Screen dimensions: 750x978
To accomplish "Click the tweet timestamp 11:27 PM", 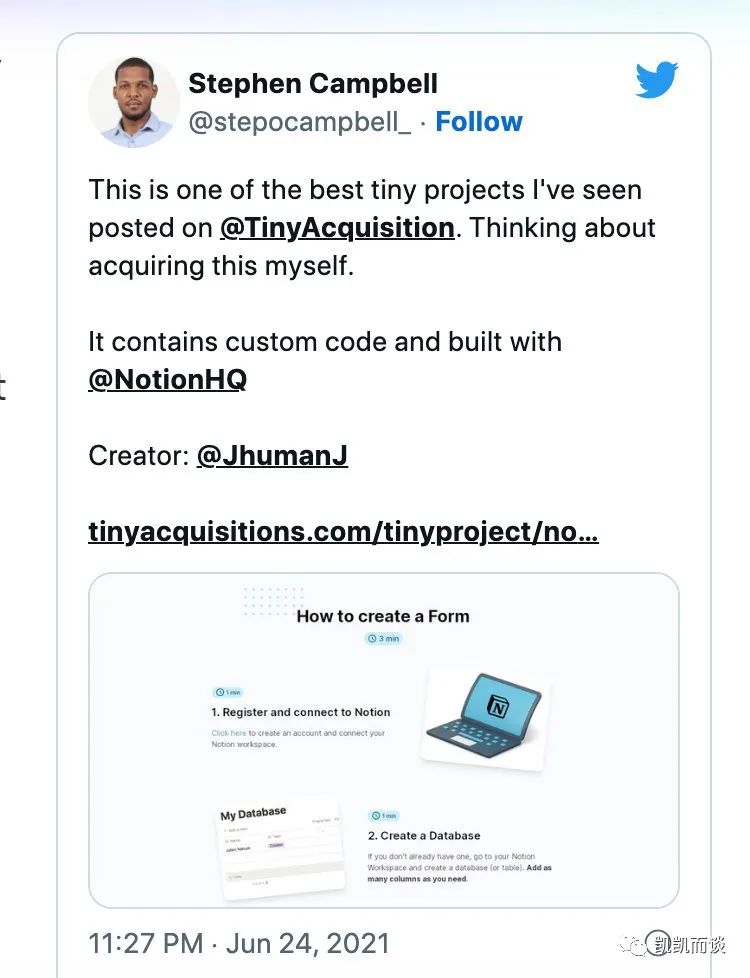I will click(x=146, y=943).
